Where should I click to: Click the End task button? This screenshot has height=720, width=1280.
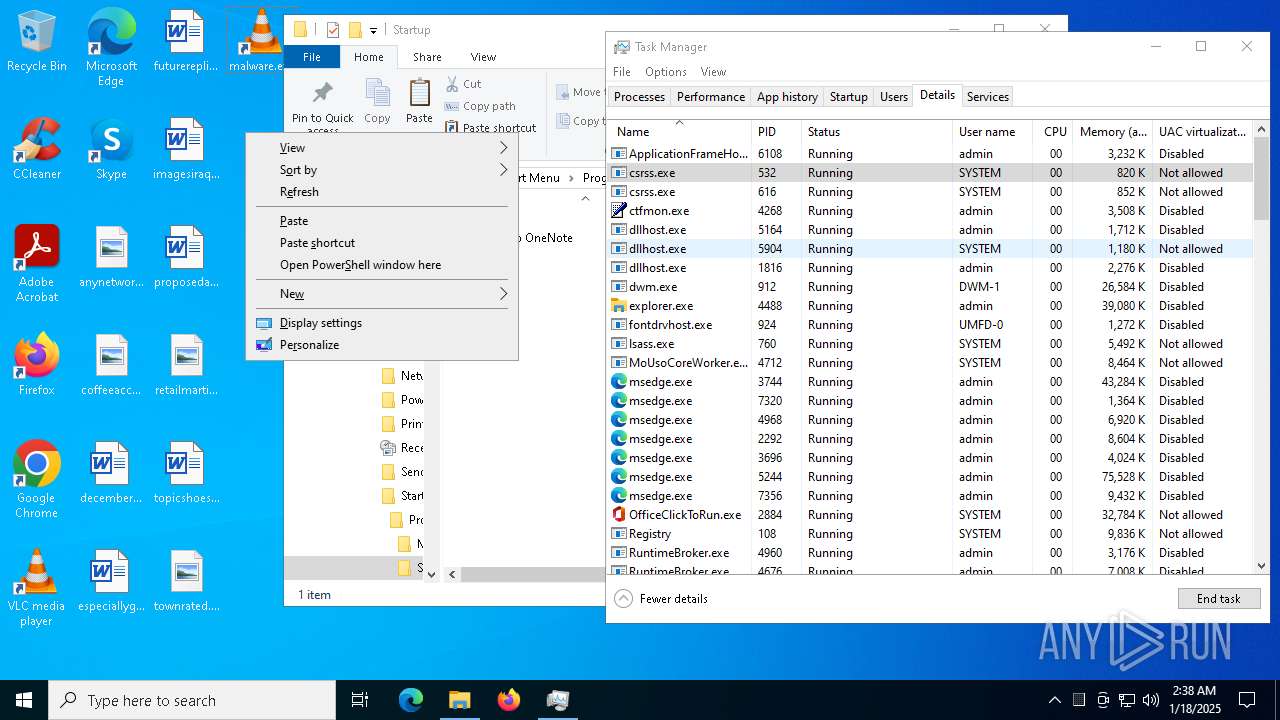pyautogui.click(x=1218, y=599)
